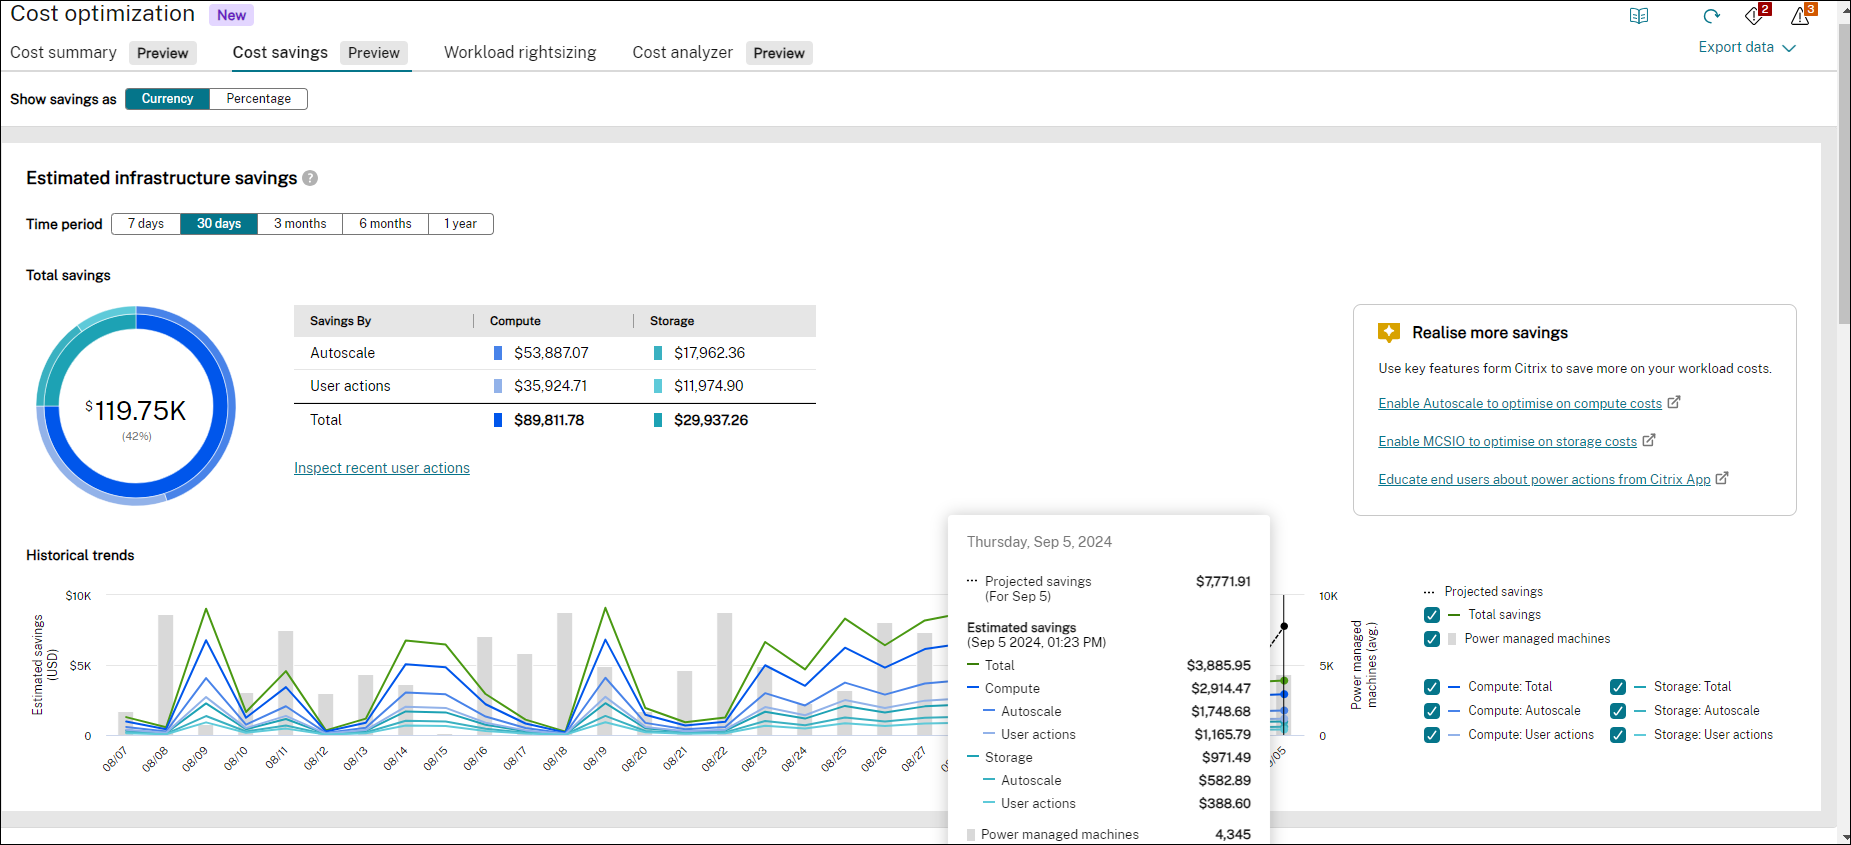Expand the Export data dropdown
The image size is (1851, 845).
[1746, 47]
